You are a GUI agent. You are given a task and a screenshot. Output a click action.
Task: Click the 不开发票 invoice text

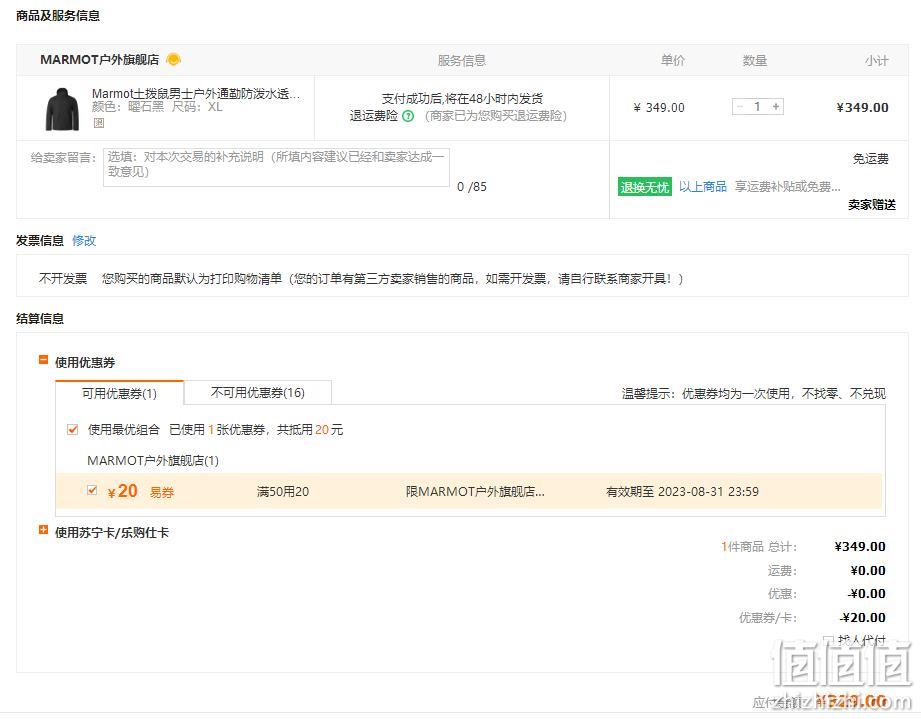point(63,278)
